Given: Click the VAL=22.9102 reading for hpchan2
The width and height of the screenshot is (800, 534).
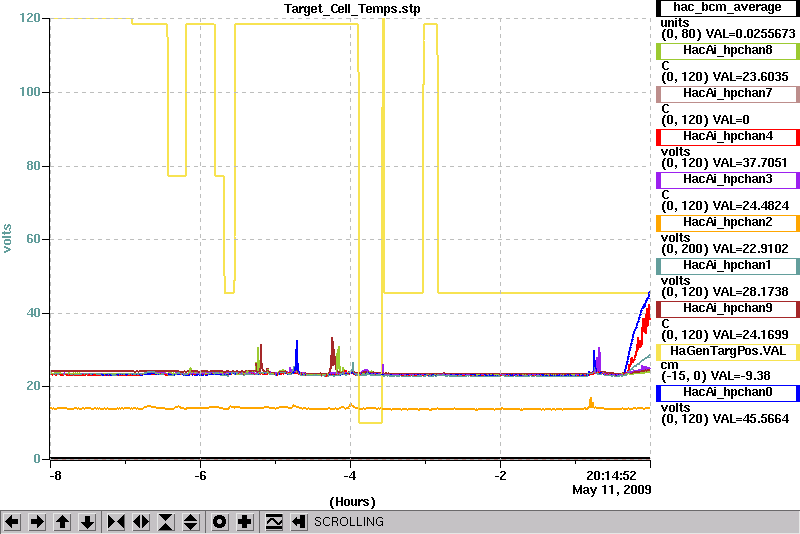Looking at the screenshot, I should [751, 249].
